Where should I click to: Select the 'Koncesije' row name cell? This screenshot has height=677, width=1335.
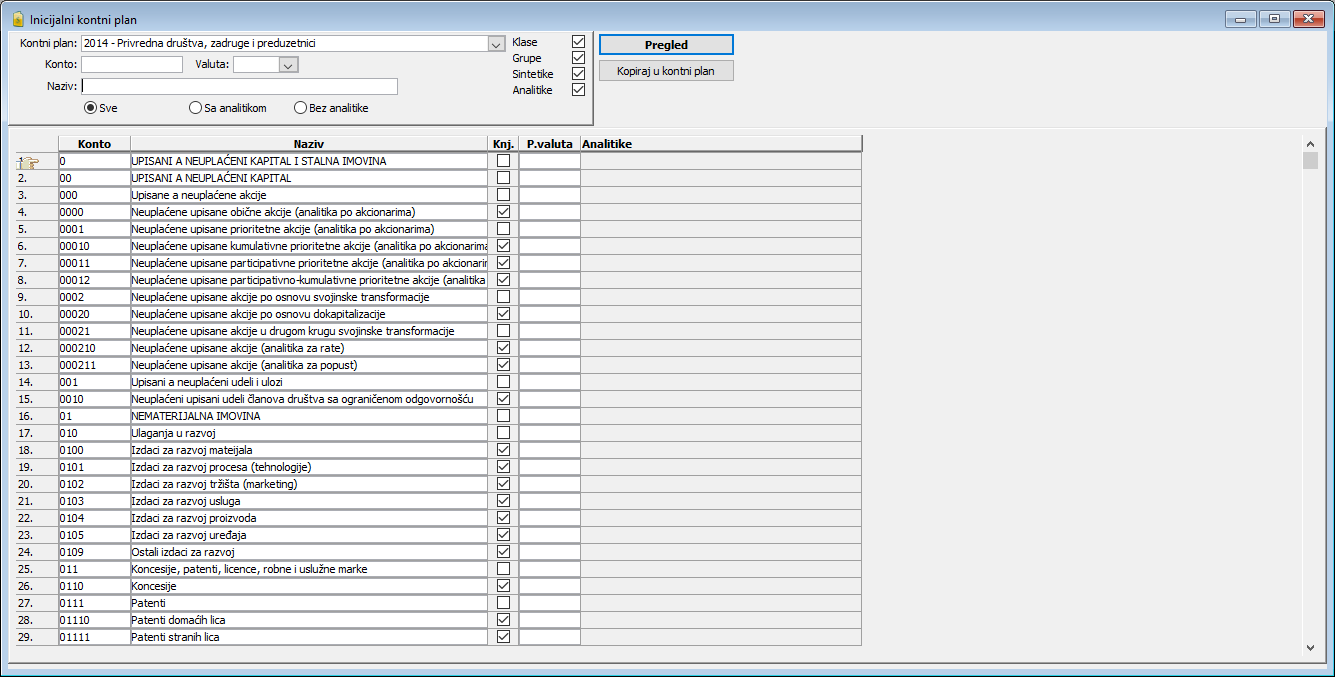309,586
